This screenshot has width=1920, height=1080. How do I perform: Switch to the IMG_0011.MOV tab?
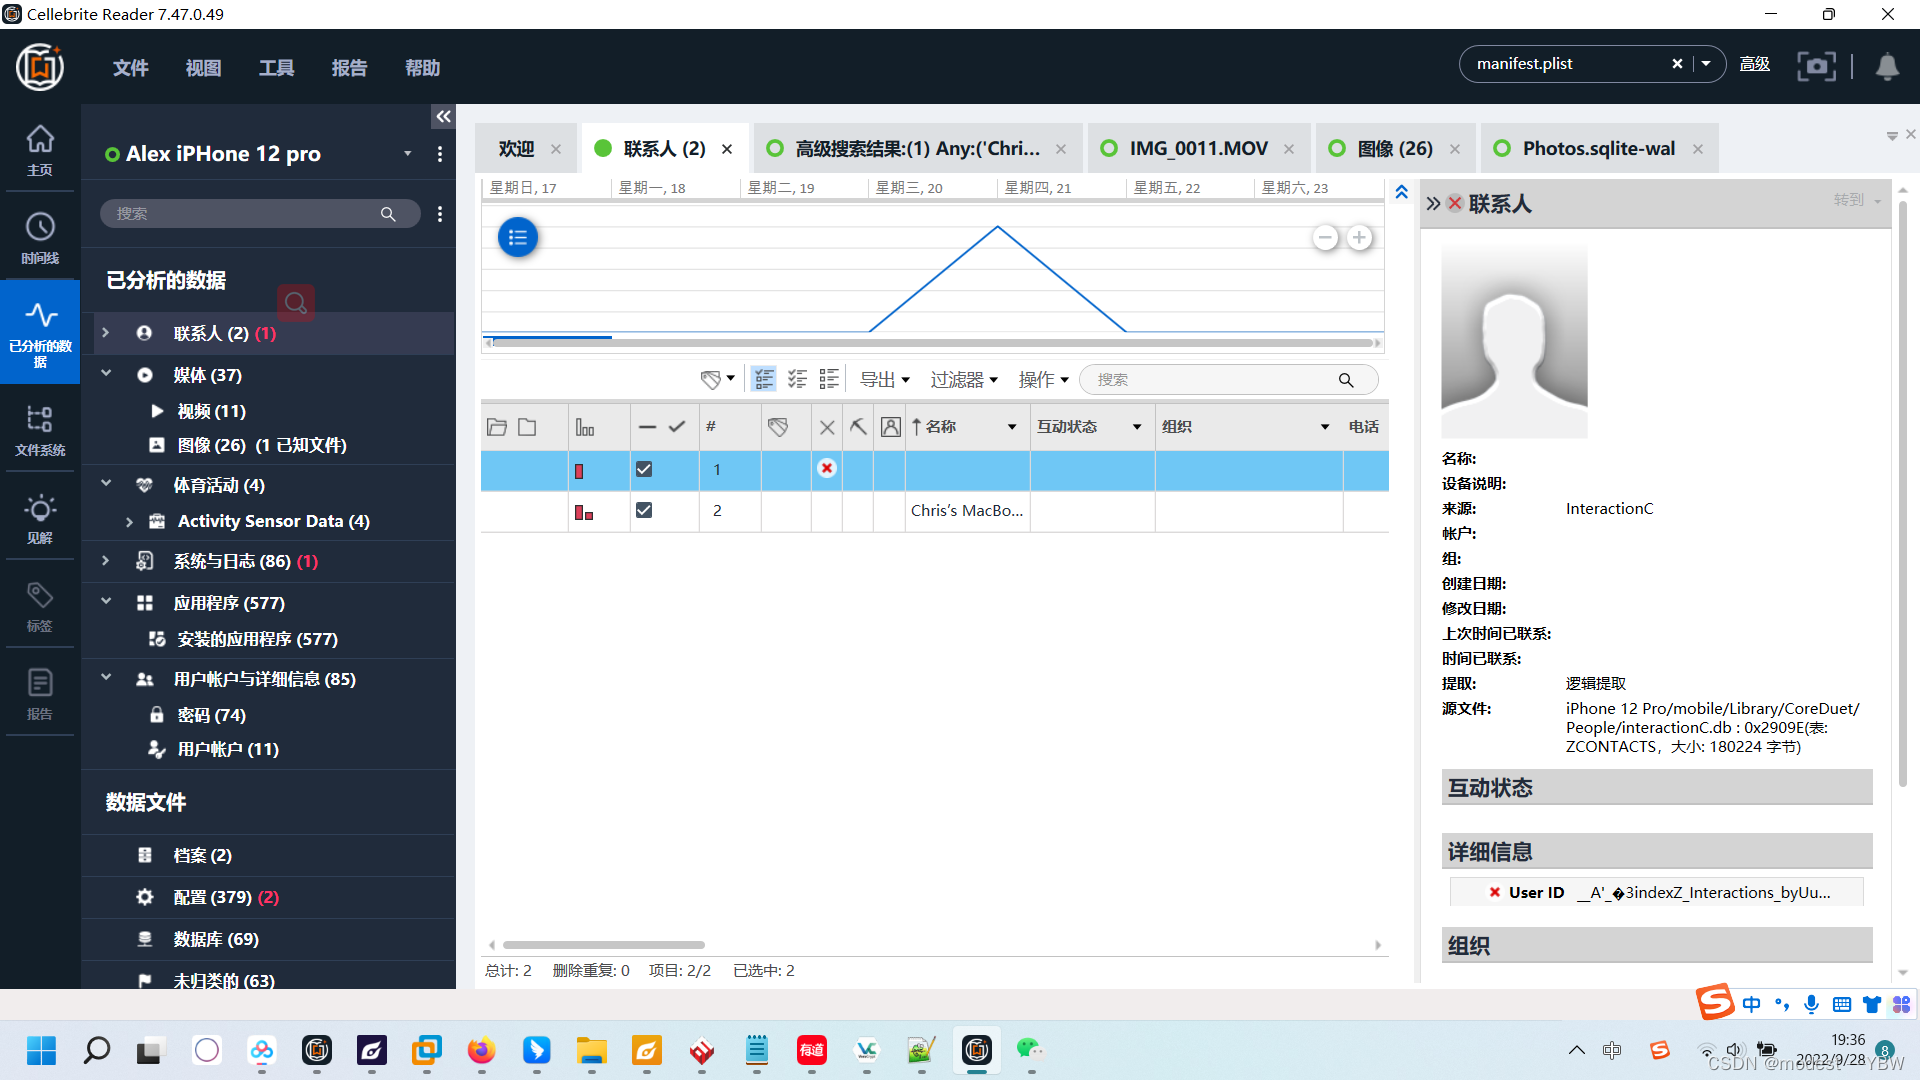pos(1198,149)
